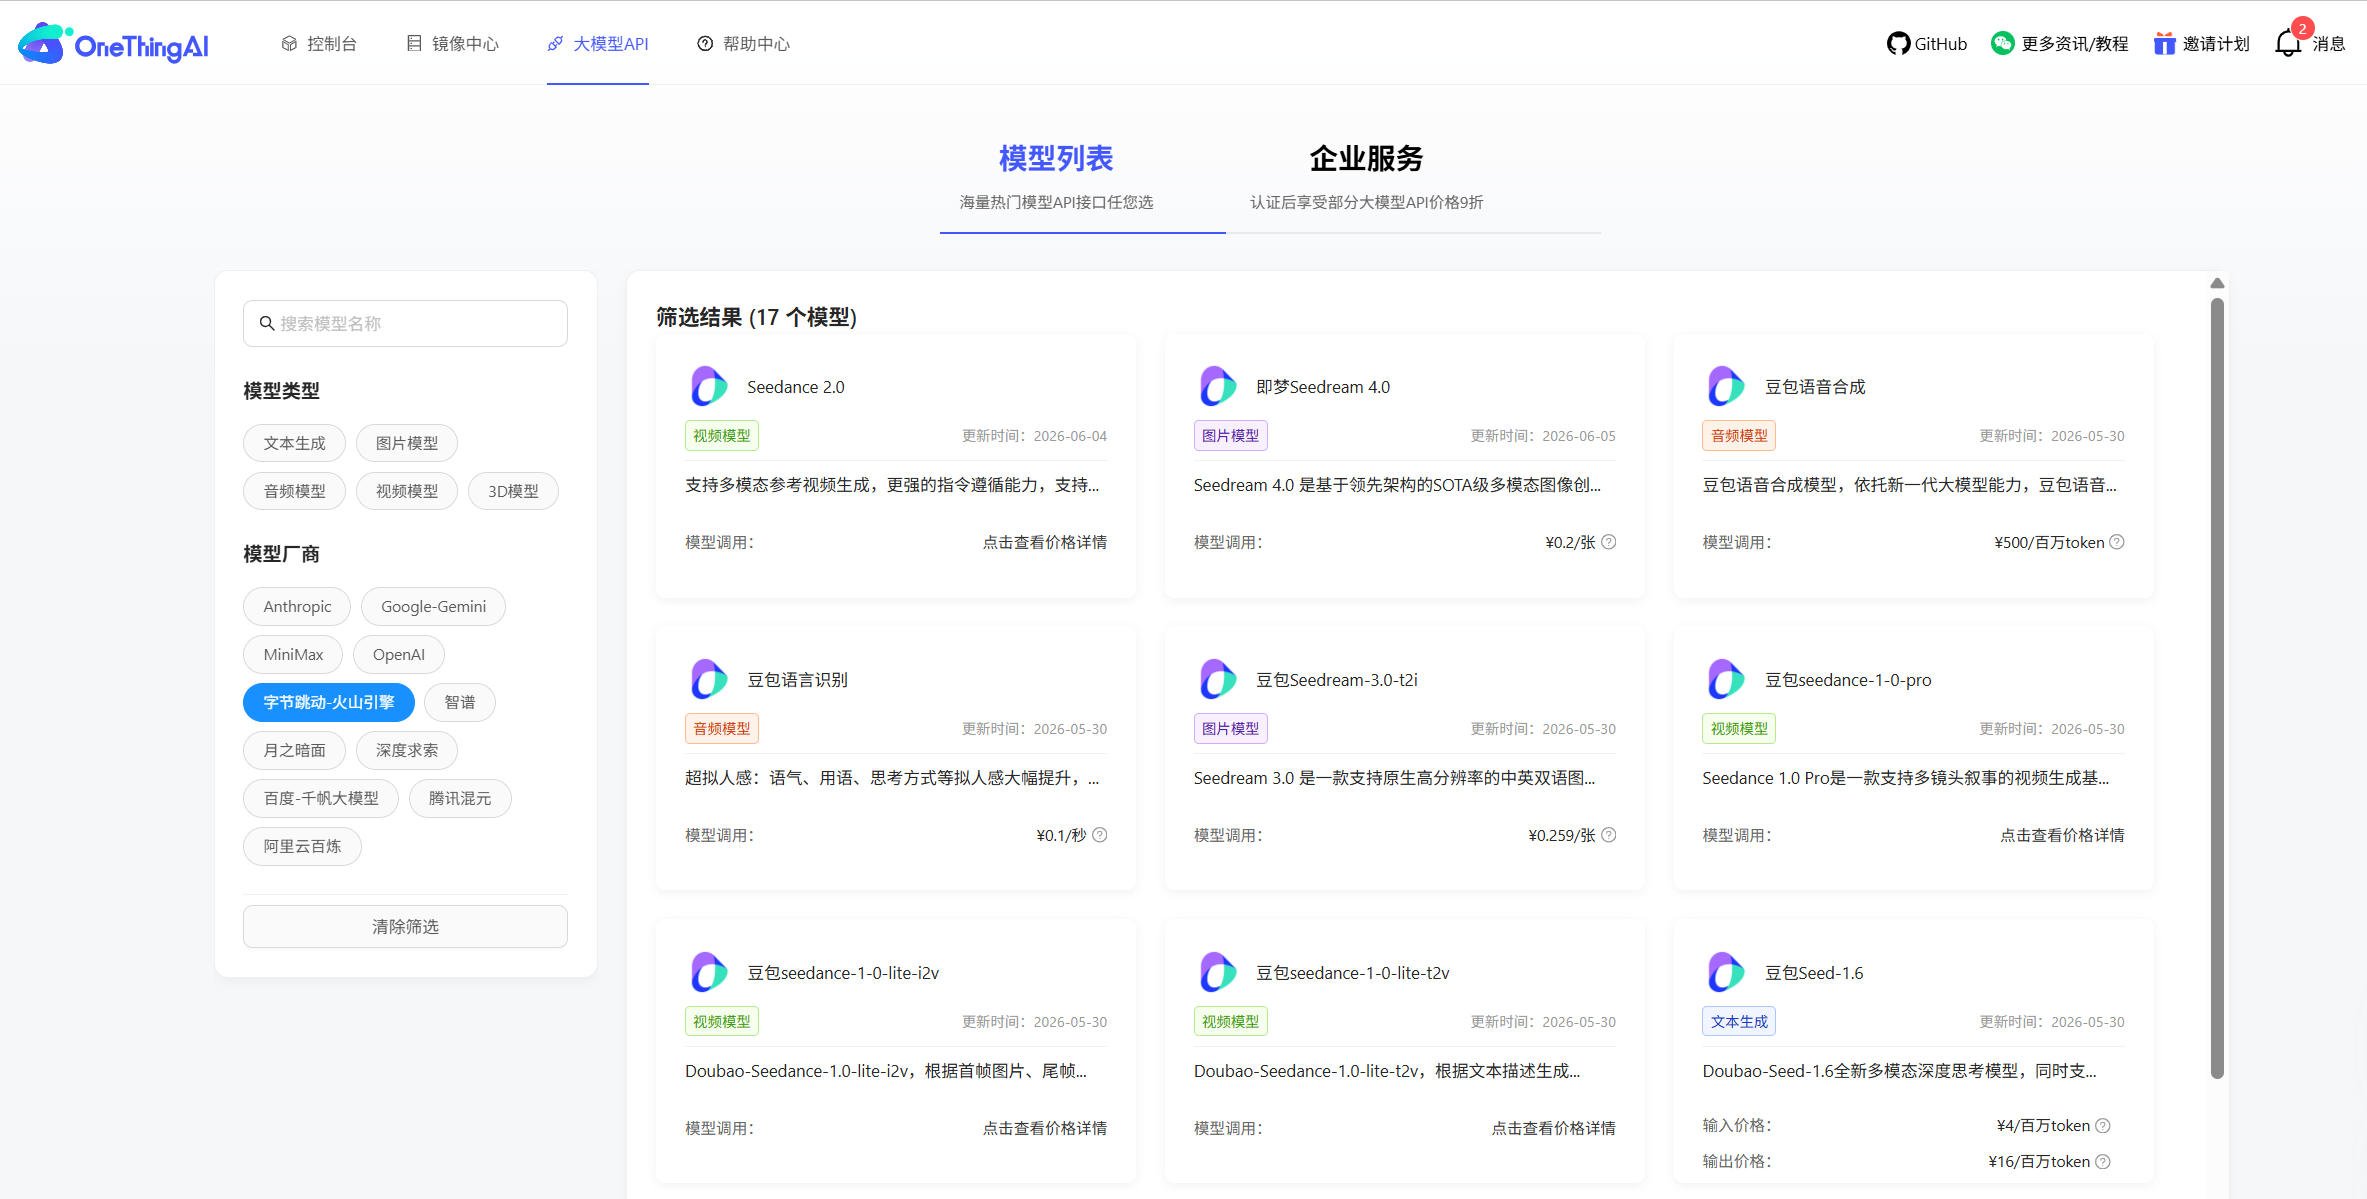Click the 图片模型 tag on 即梦Seedream 4.0

pyautogui.click(x=1230, y=436)
